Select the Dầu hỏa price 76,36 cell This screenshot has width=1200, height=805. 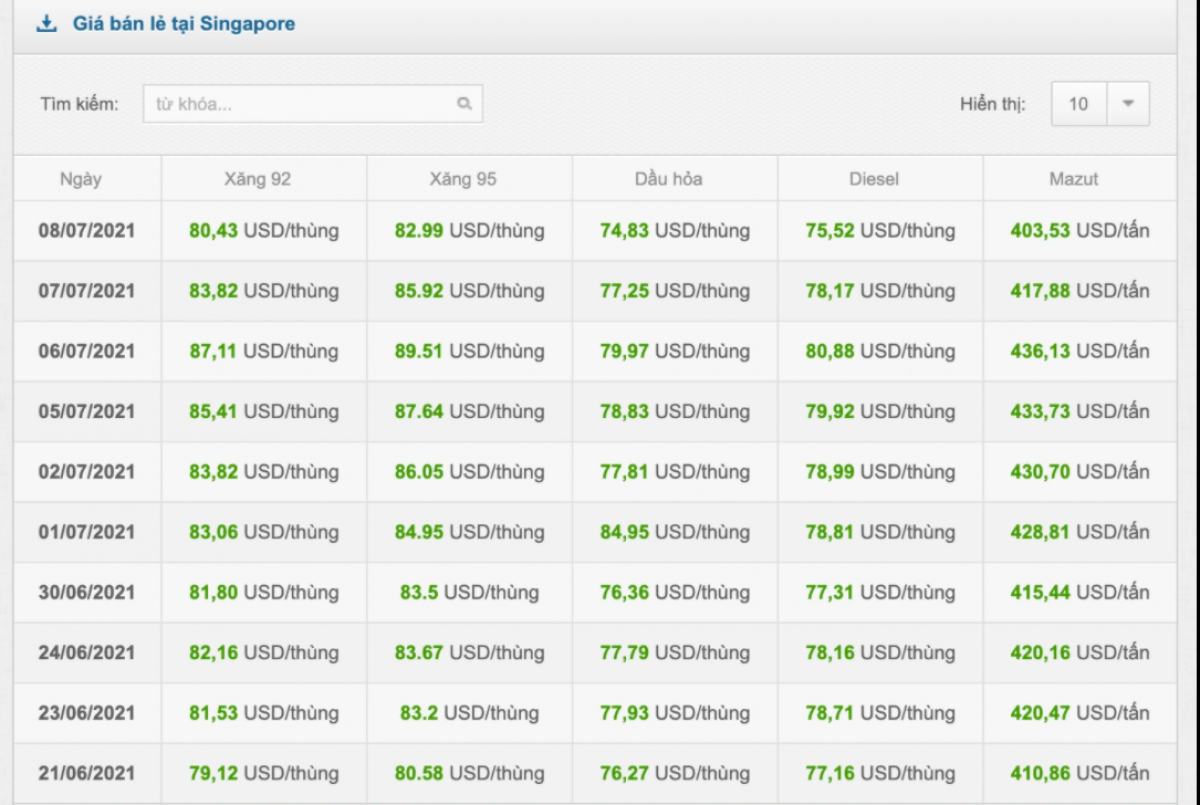pos(674,592)
